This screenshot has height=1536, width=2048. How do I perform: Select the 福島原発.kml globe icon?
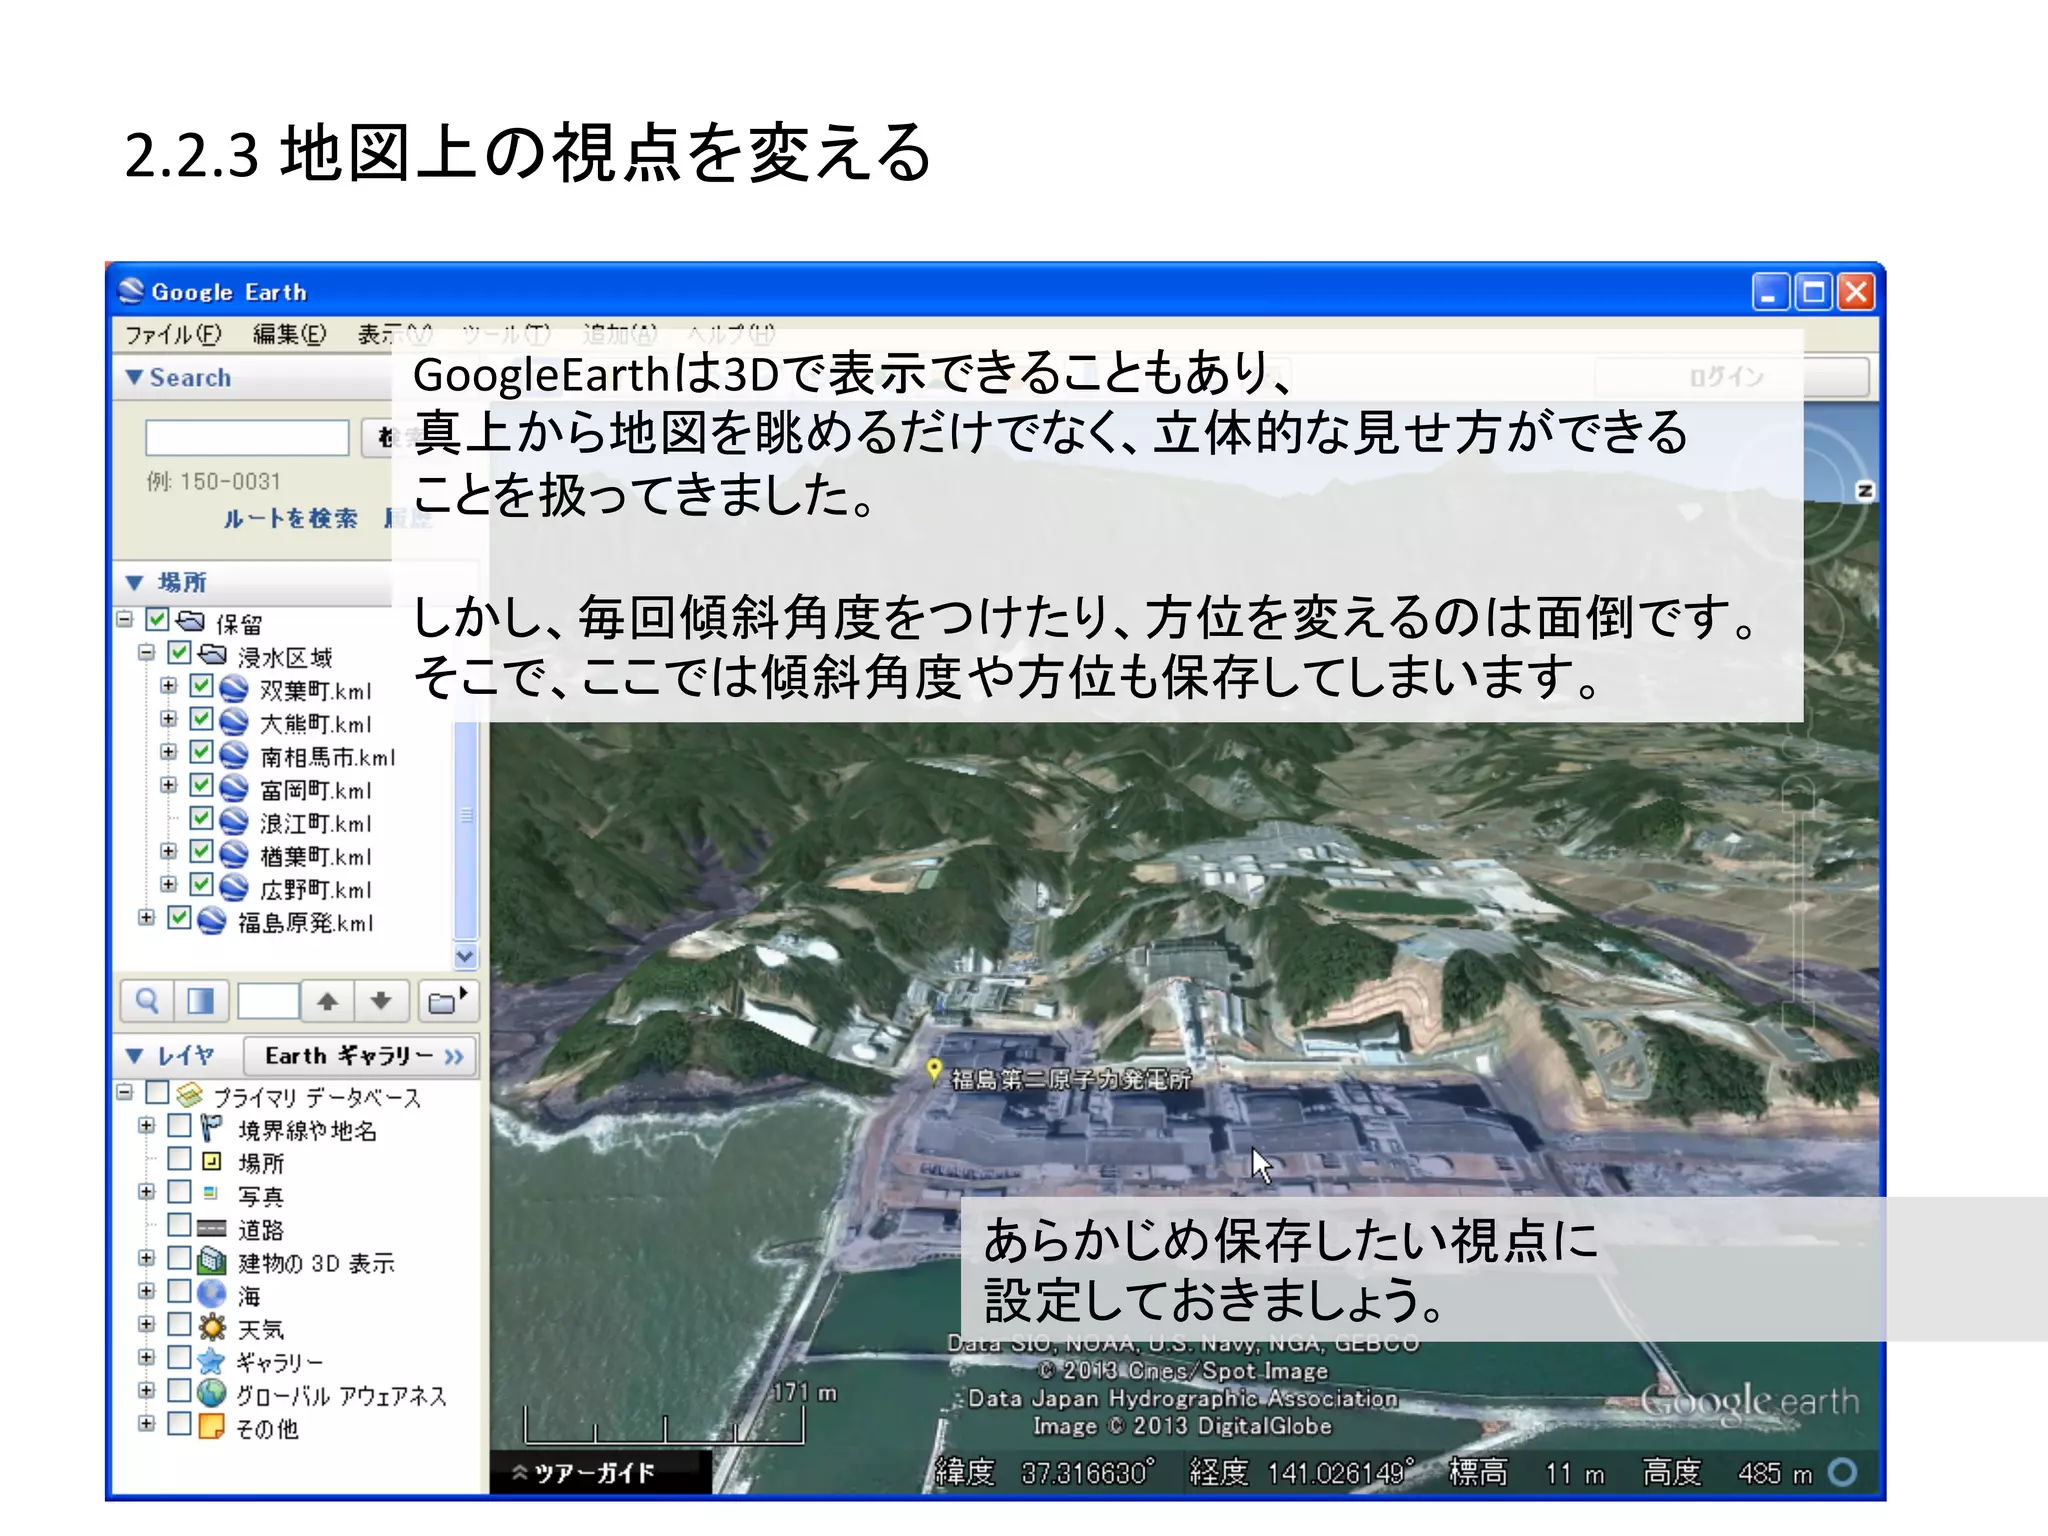click(212, 921)
